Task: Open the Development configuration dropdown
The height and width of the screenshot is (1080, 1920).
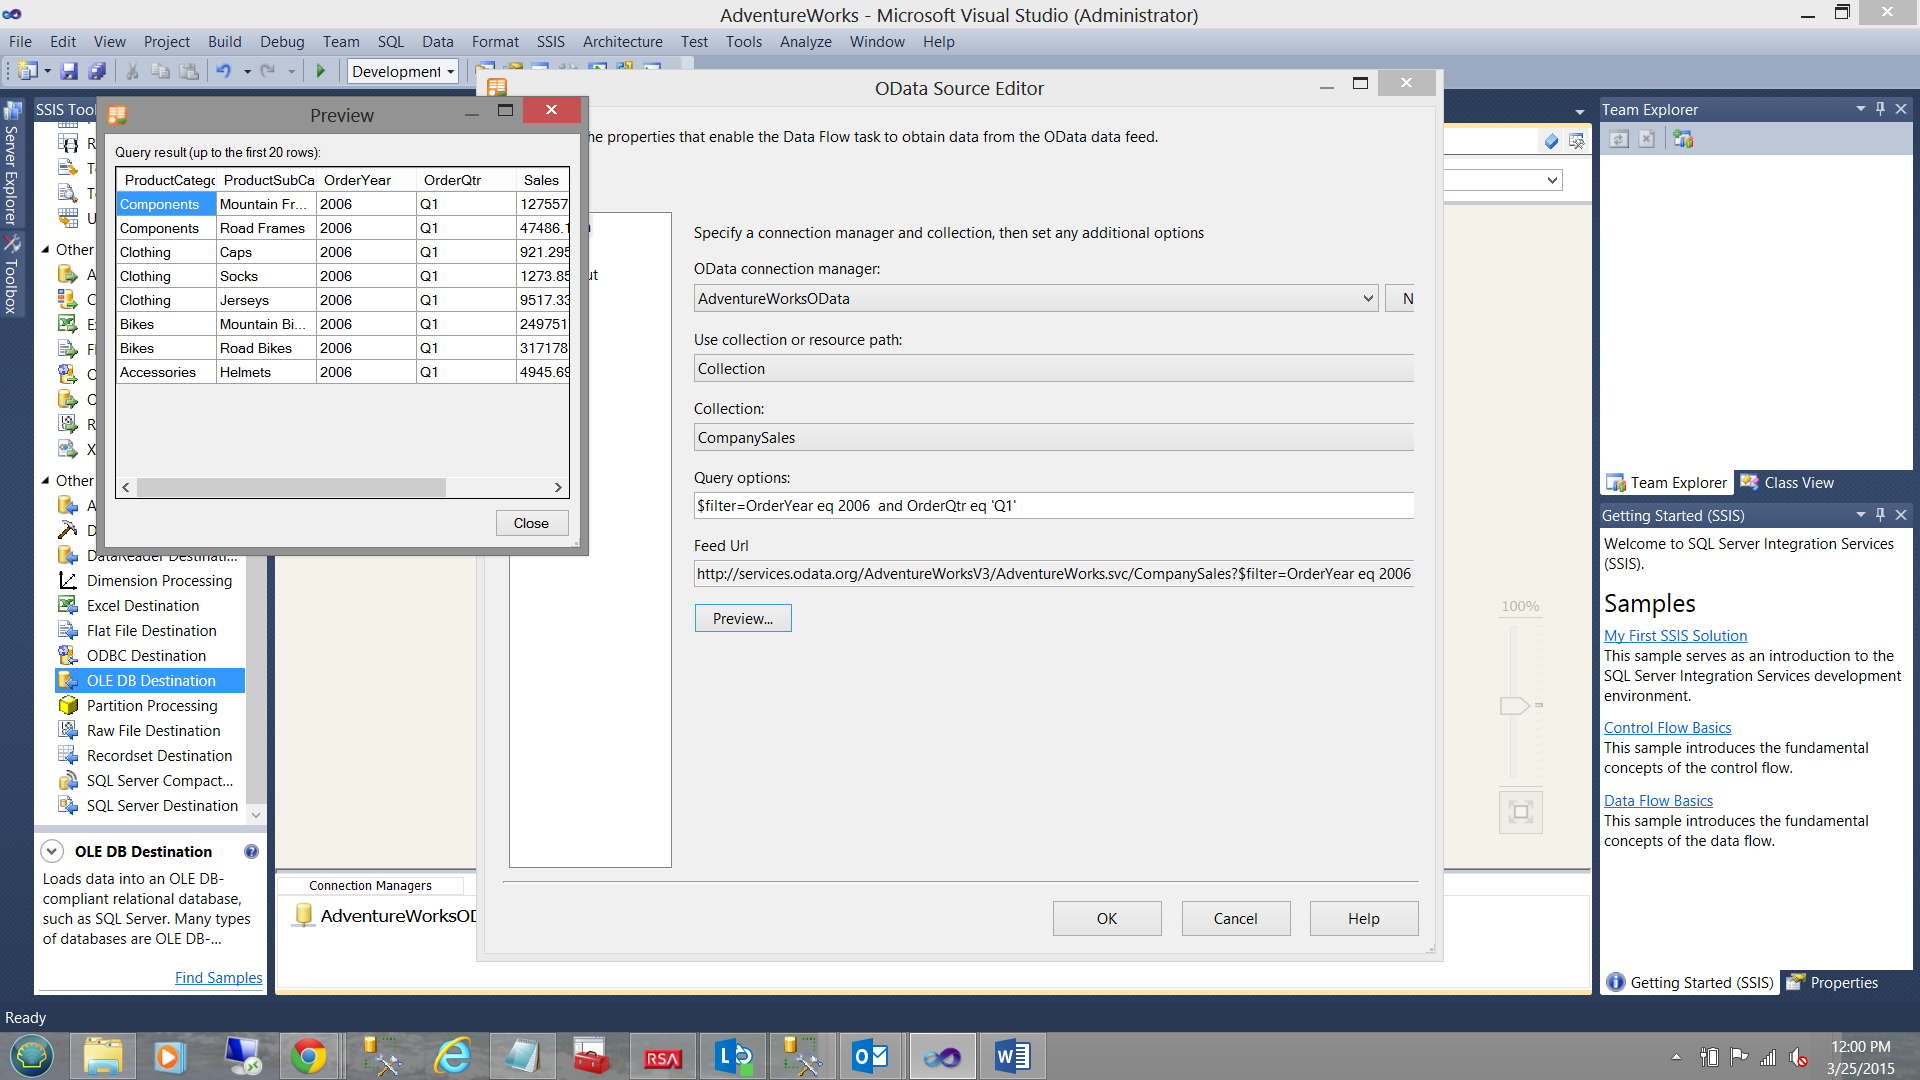Action: click(x=451, y=72)
